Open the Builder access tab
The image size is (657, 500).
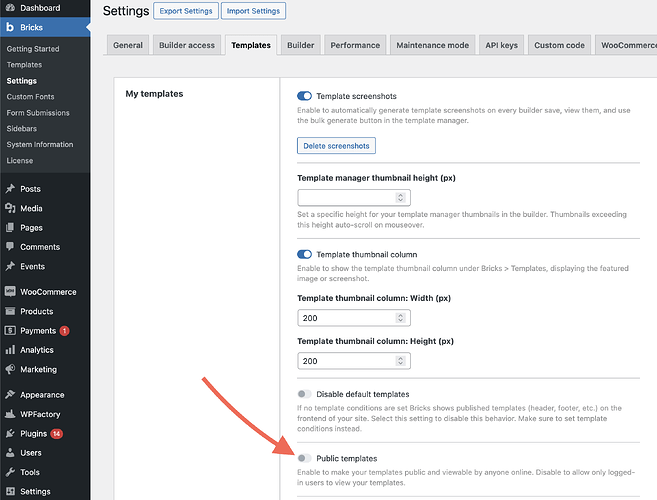[x=187, y=45]
